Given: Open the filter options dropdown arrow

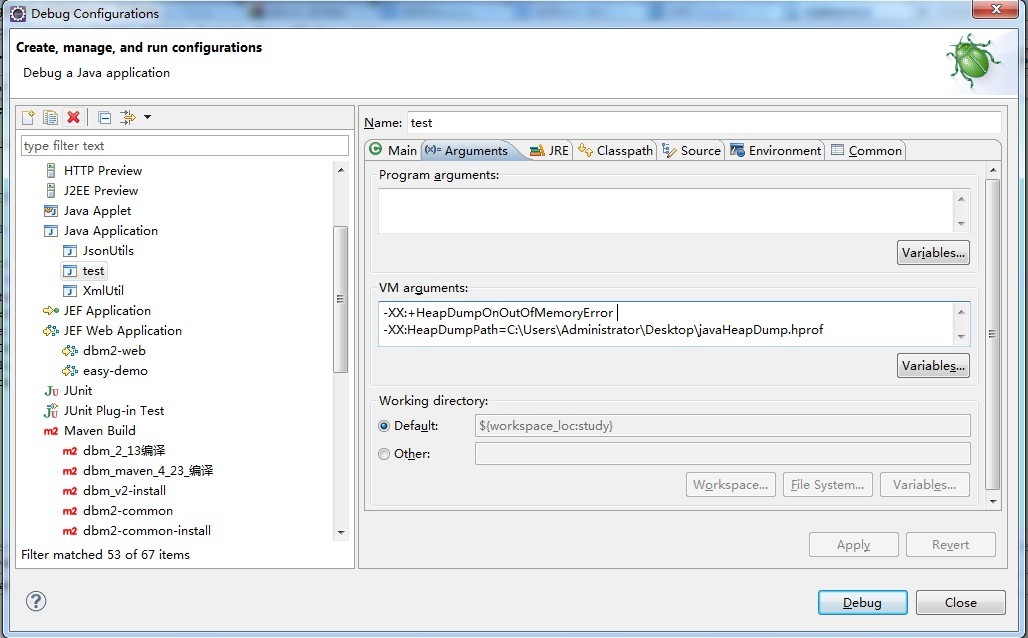Looking at the screenshot, I should pyautogui.click(x=148, y=117).
